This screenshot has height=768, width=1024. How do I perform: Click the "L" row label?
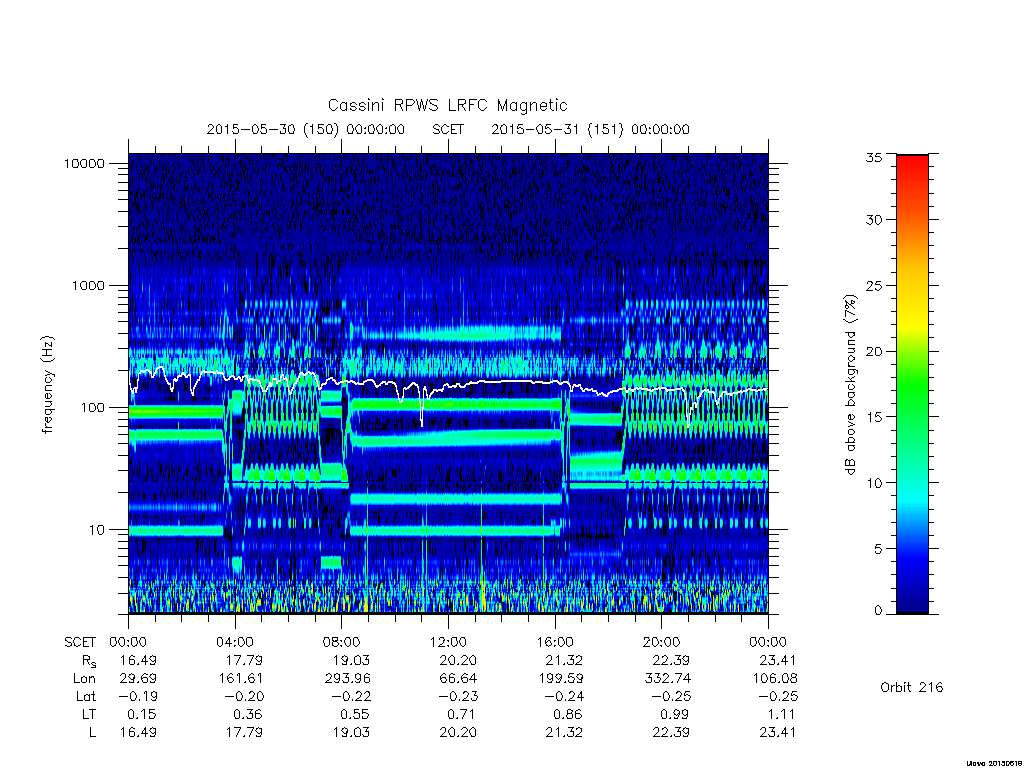(x=92, y=733)
